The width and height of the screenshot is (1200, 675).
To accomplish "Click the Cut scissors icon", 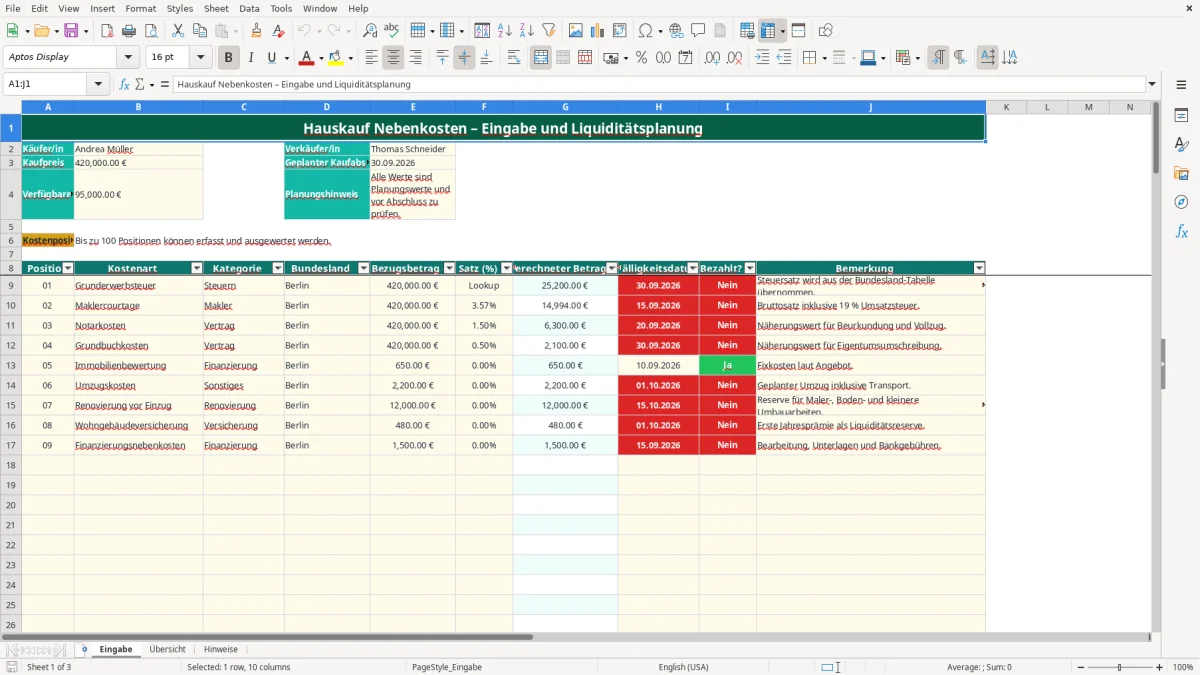I will tap(178, 31).
